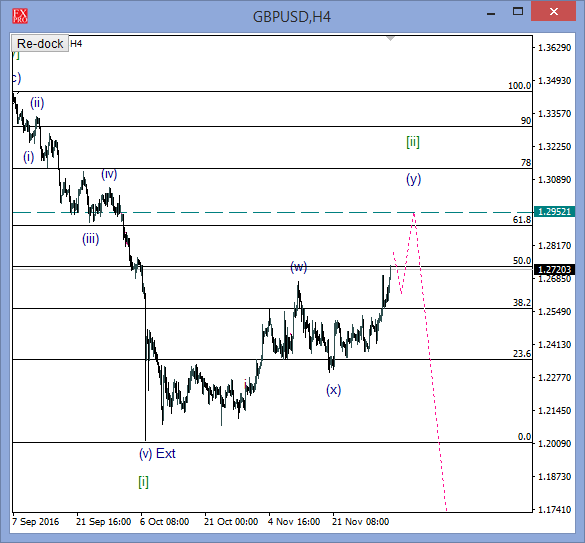The image size is (585, 543).
Task: Click the 90 Fibonacci level label
Action: click(526, 121)
